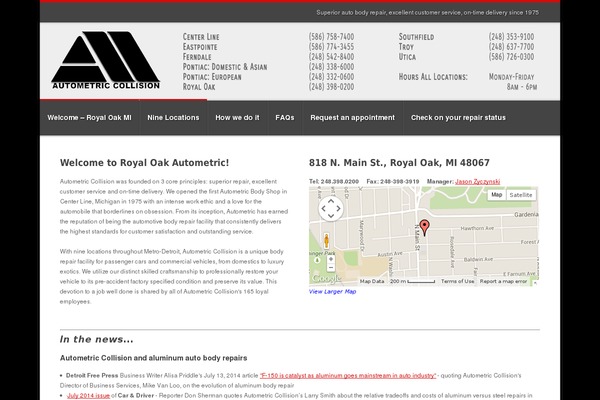600x400 pixels.
Task: Click manager Jason Zyczynski link
Action: (x=478, y=181)
